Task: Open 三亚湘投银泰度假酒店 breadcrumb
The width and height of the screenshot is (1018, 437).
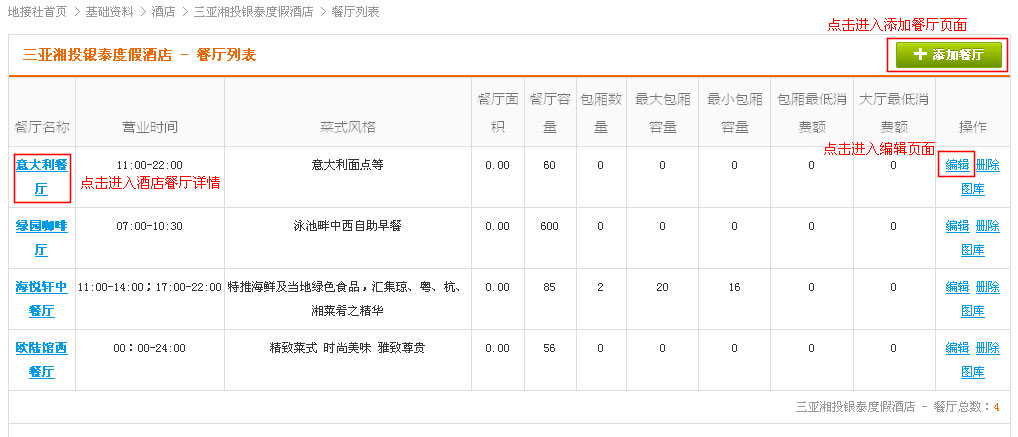Action: (253, 11)
